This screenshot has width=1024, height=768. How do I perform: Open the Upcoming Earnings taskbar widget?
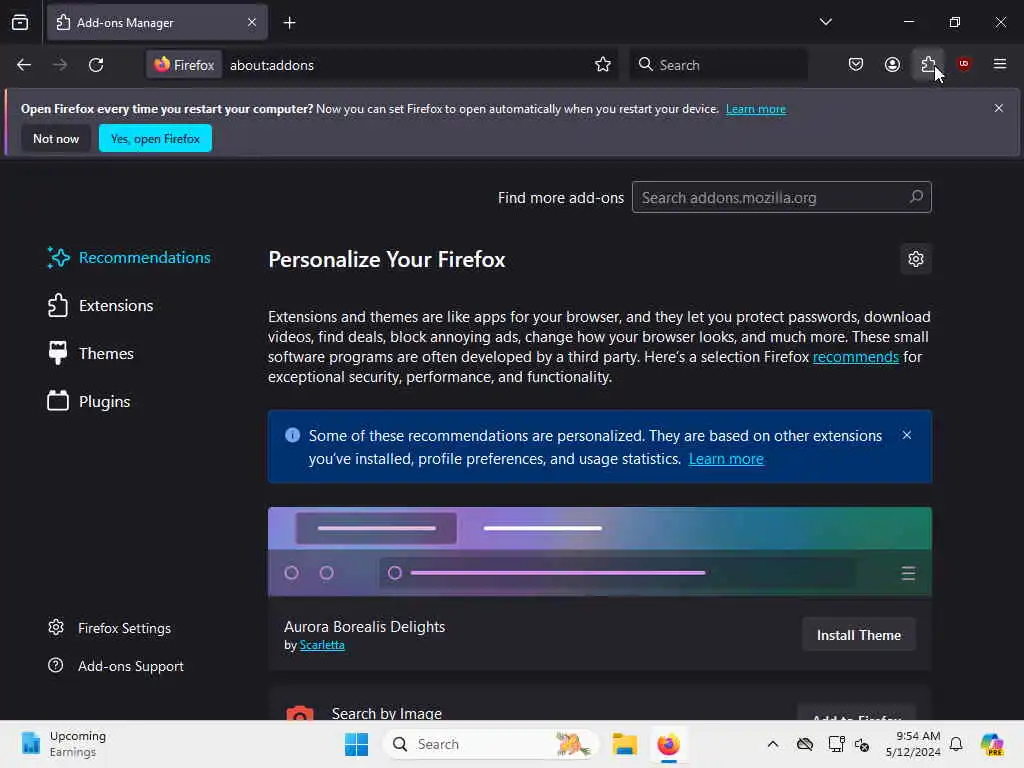click(63, 744)
